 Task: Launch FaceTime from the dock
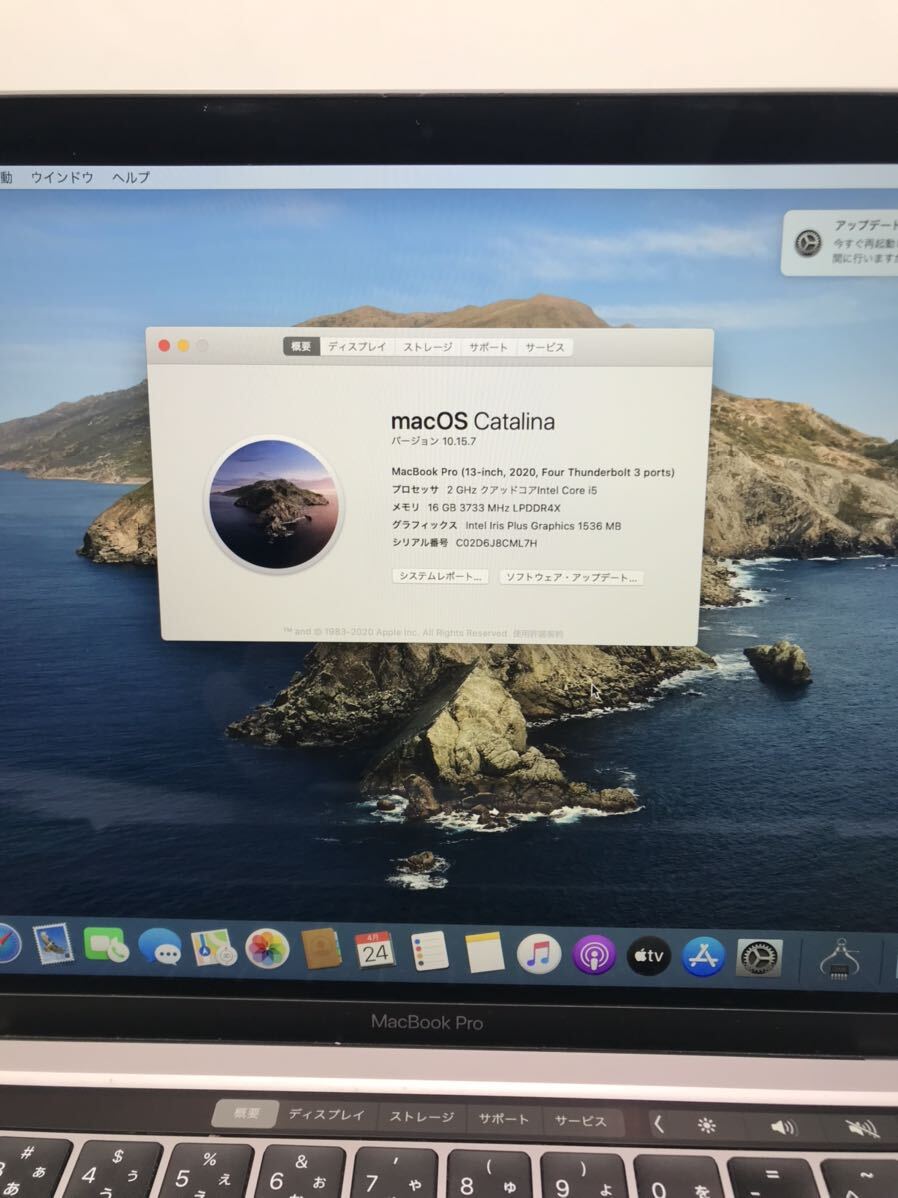106,947
